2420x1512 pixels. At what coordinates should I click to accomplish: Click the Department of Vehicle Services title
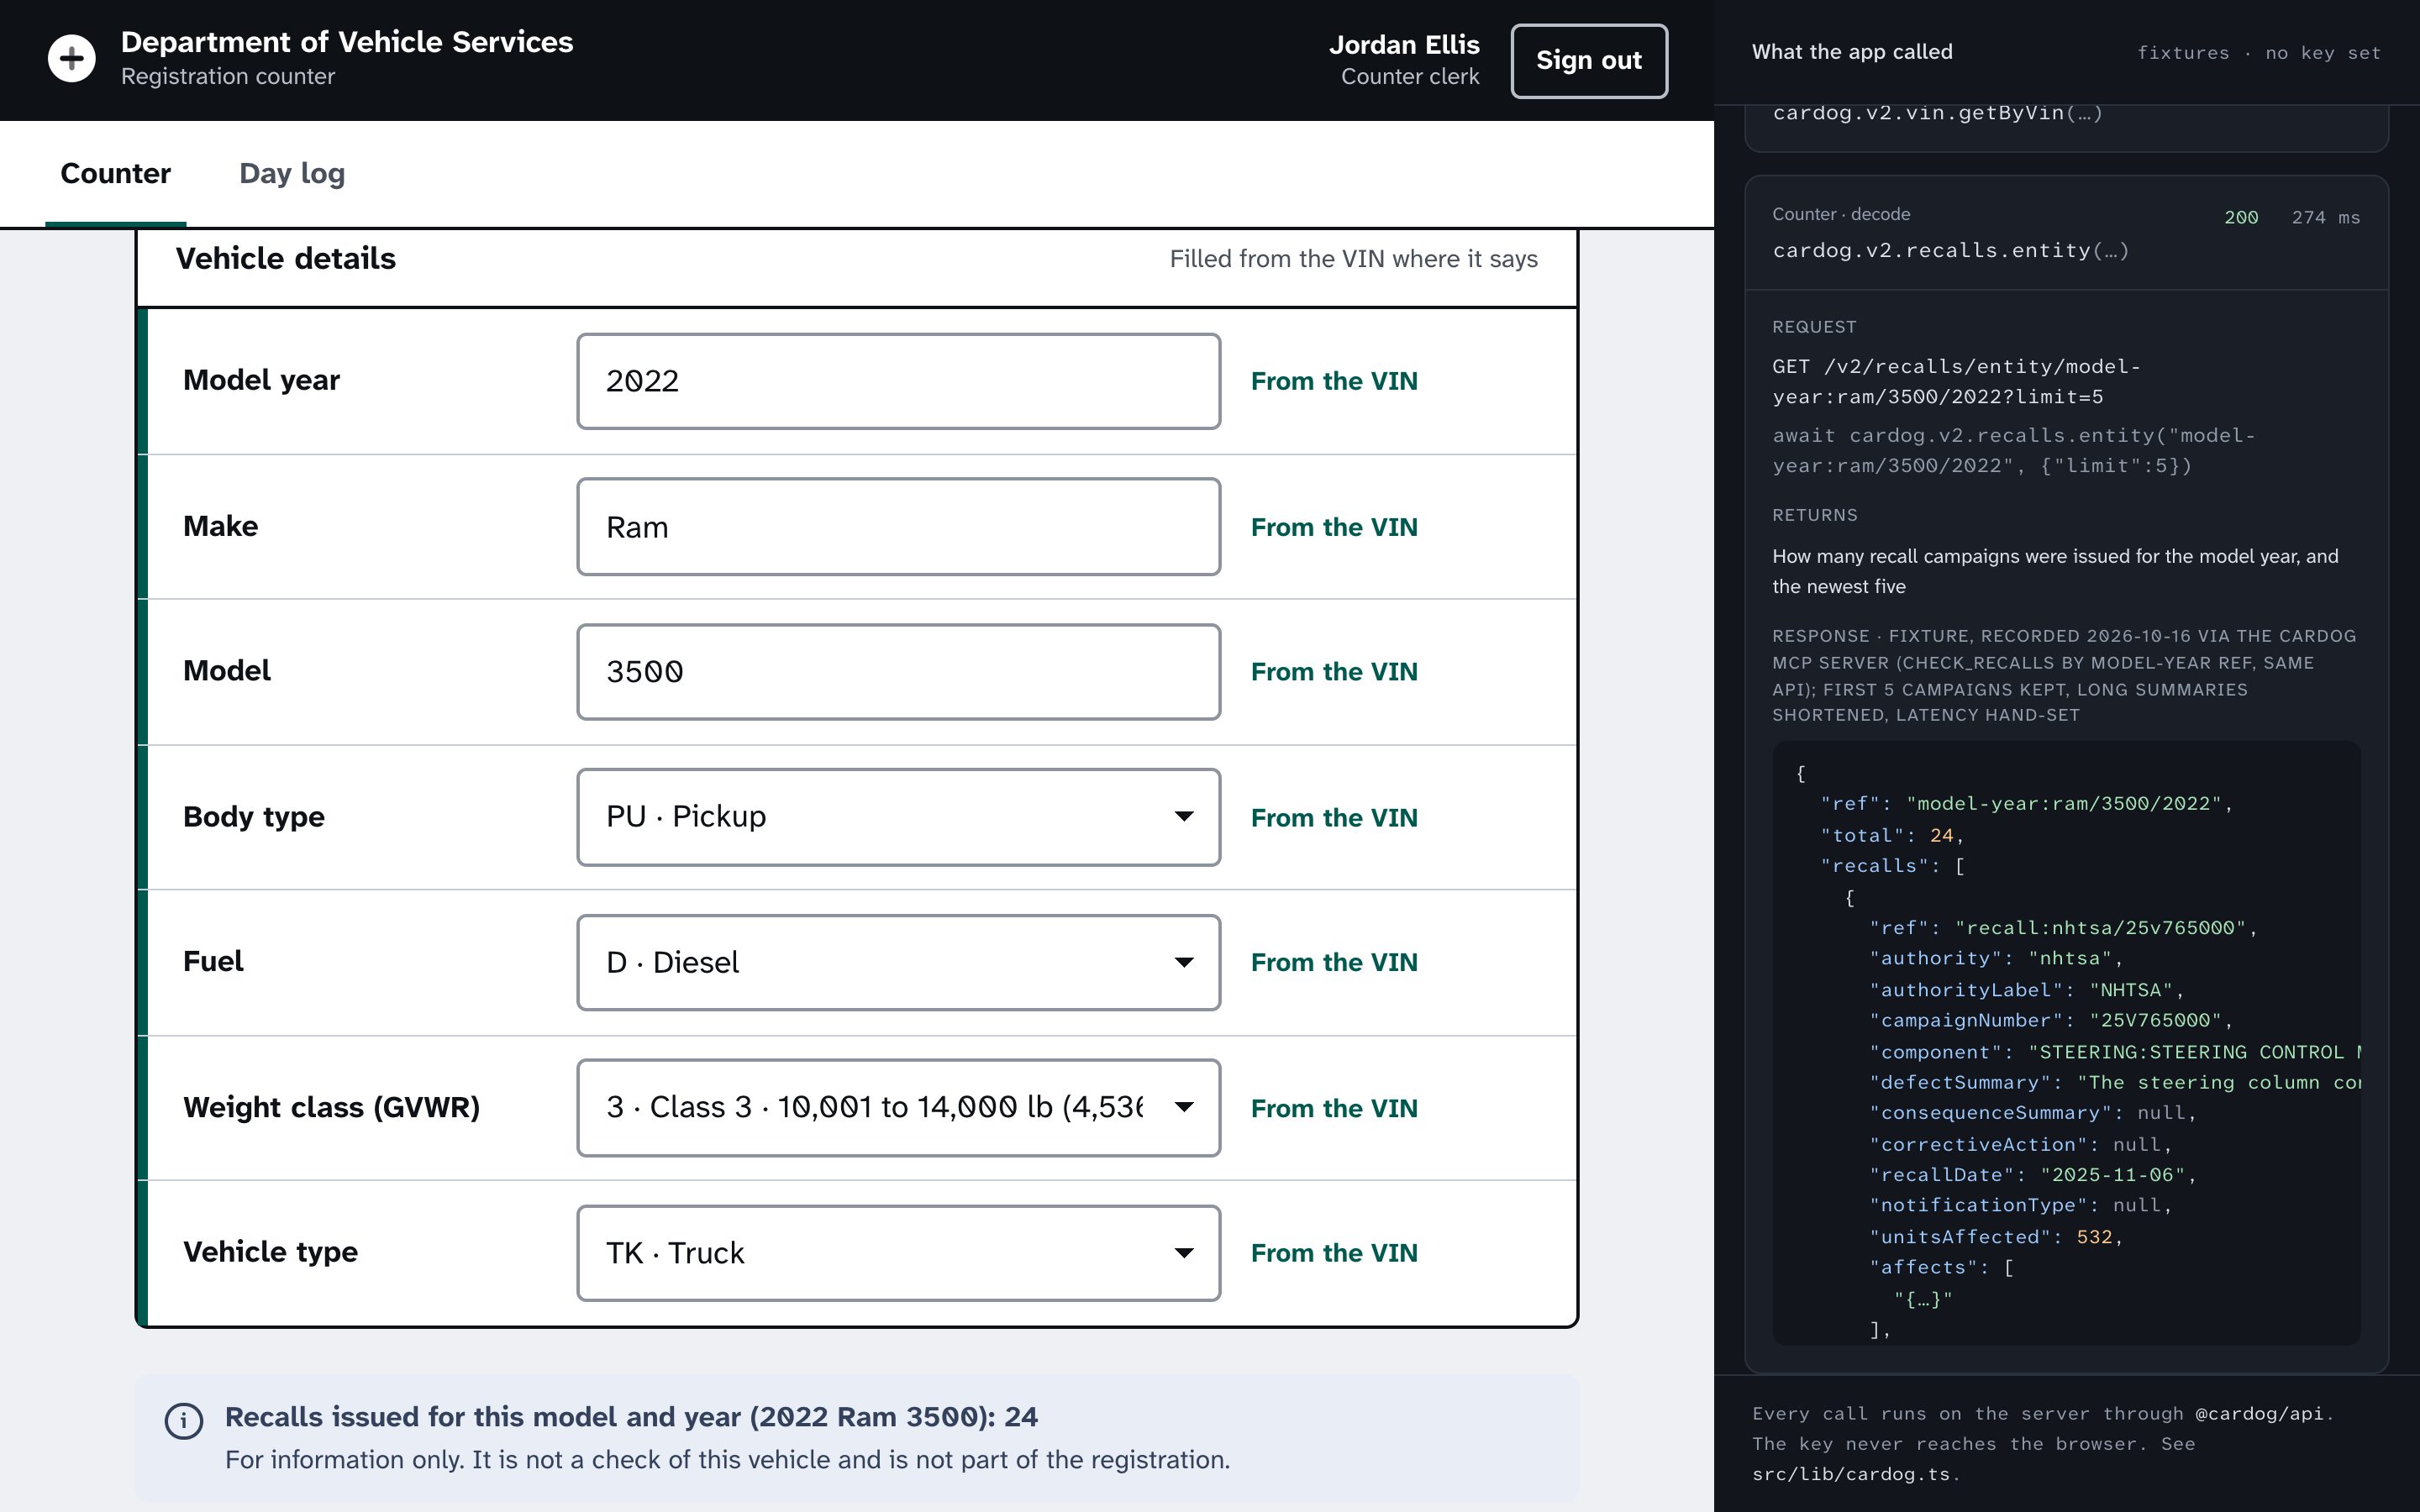point(347,42)
